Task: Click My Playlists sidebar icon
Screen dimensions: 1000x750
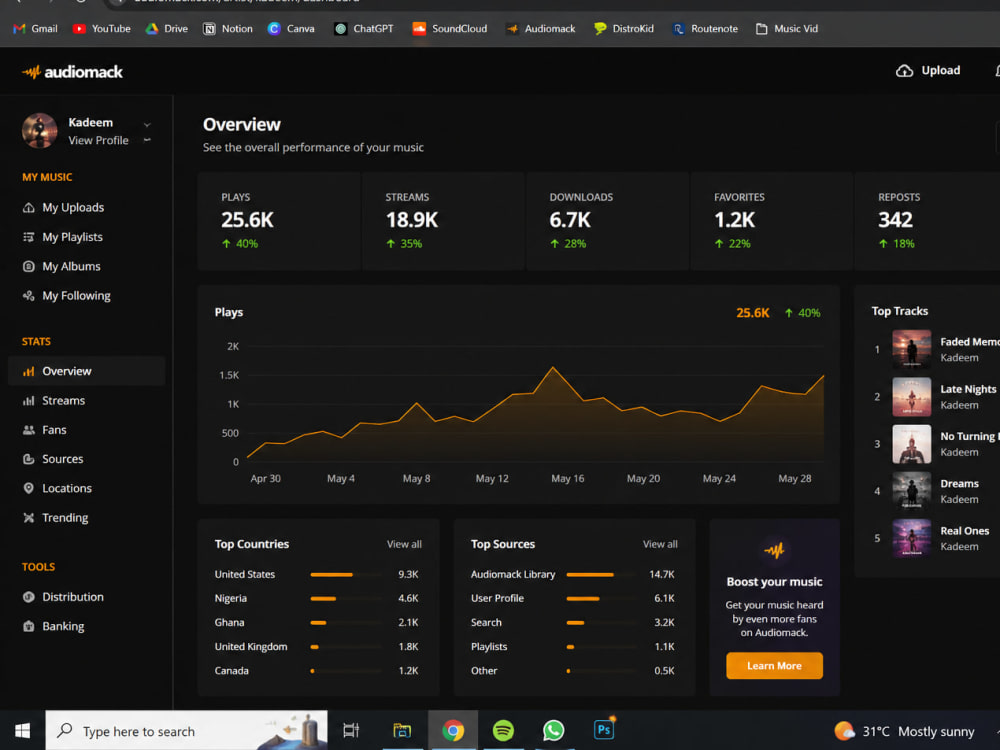Action: point(29,237)
